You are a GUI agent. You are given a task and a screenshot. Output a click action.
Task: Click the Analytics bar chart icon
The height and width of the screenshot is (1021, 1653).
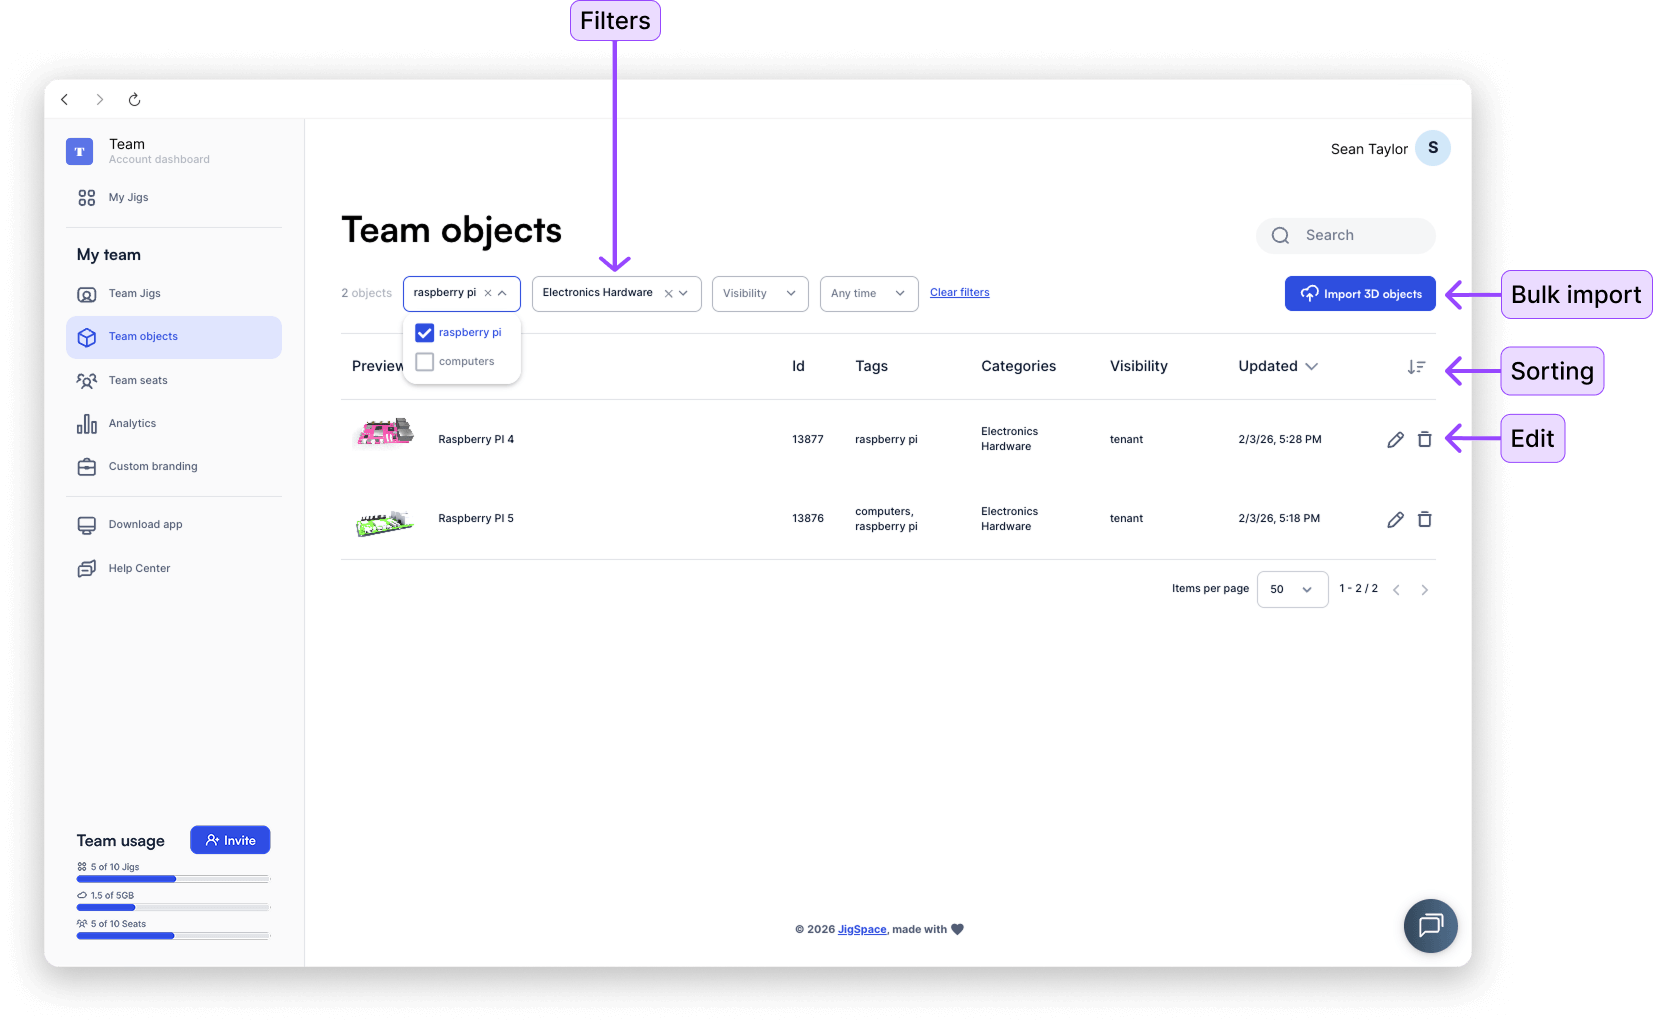click(87, 424)
